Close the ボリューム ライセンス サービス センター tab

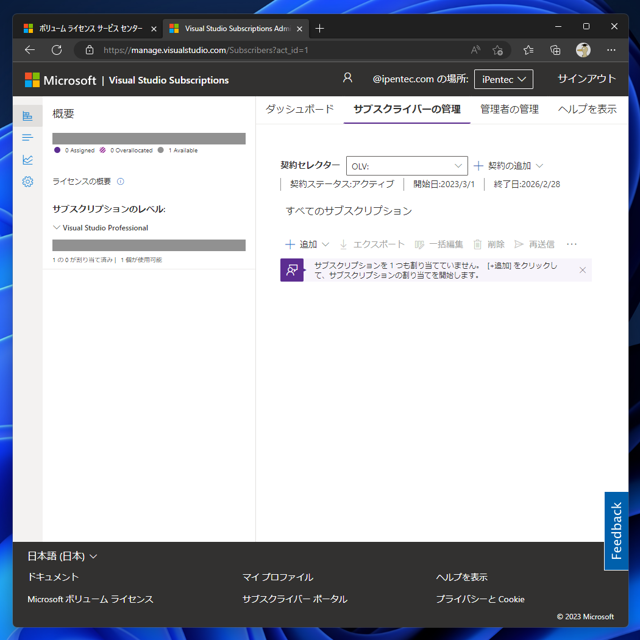154,29
